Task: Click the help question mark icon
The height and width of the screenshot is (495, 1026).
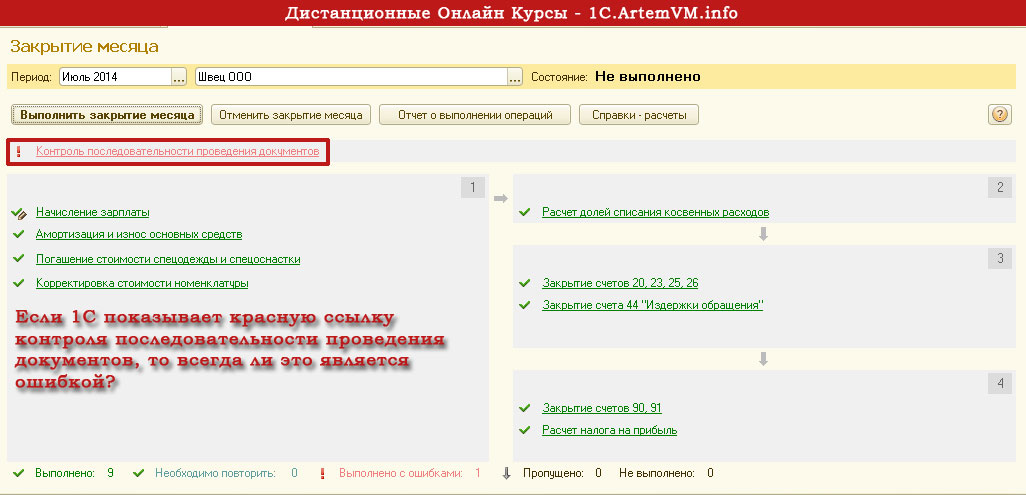Action: [x=999, y=115]
